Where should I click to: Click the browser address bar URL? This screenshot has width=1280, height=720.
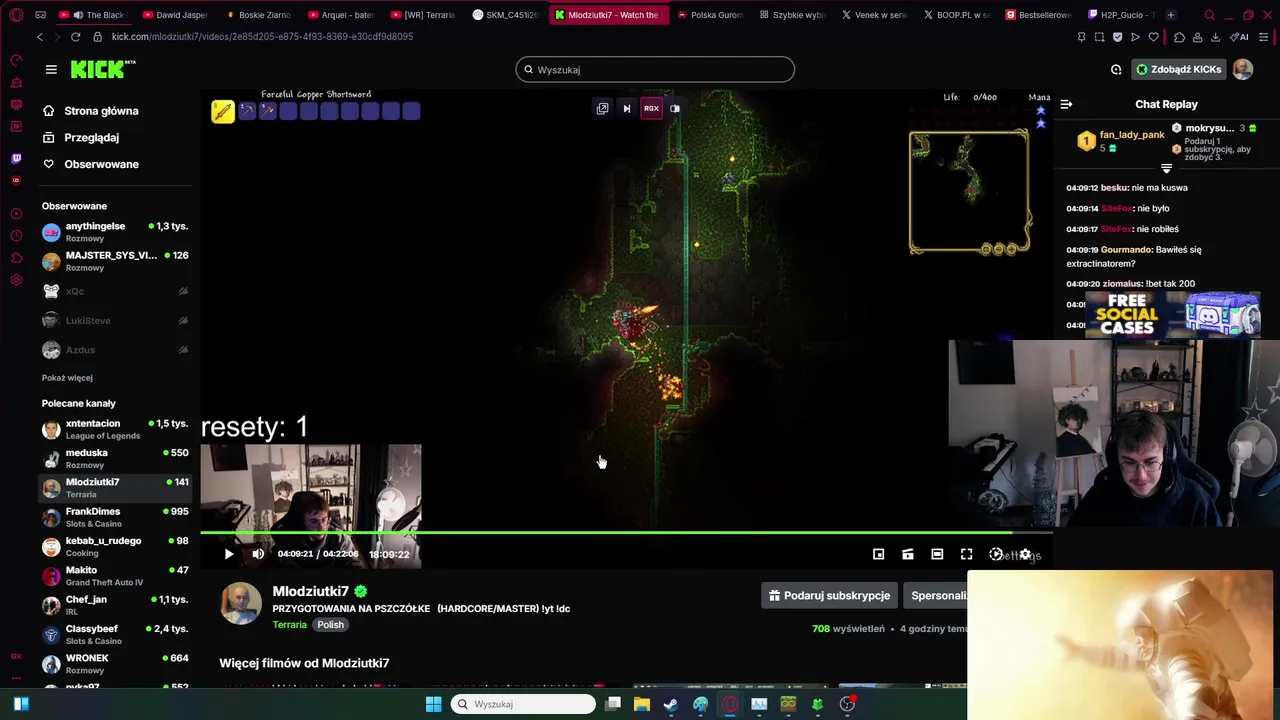[262, 37]
